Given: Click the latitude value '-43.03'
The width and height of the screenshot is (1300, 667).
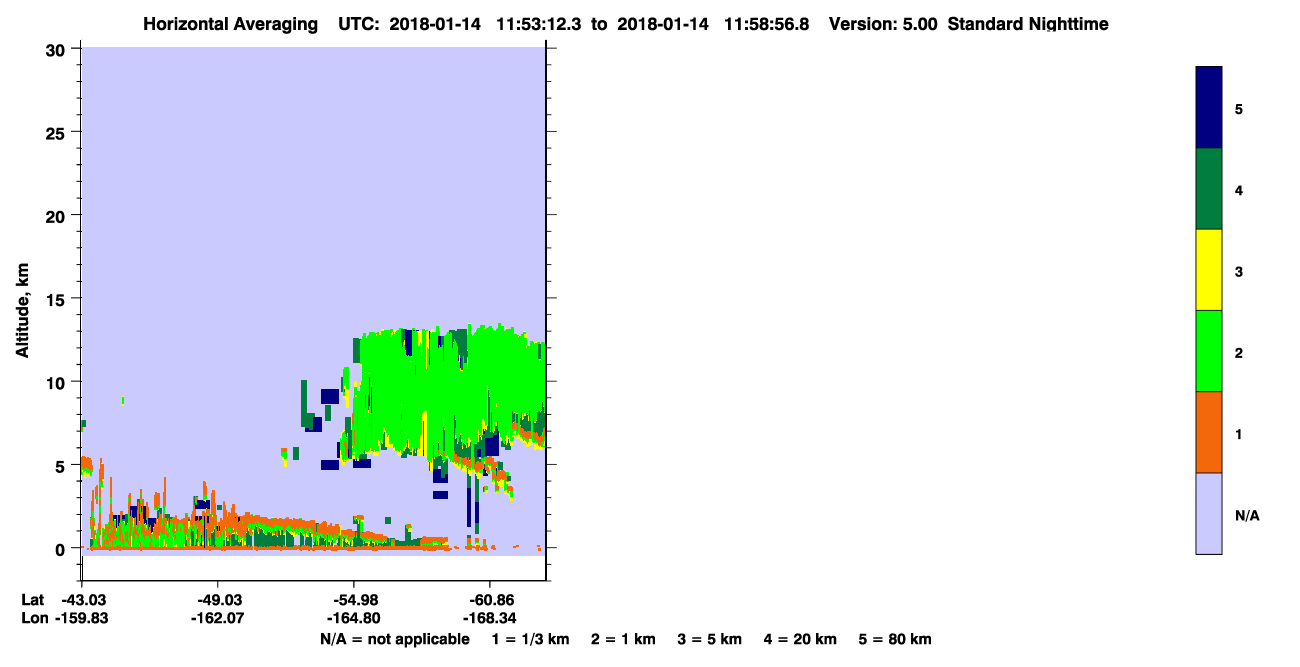Looking at the screenshot, I should pyautogui.click(x=82, y=600).
